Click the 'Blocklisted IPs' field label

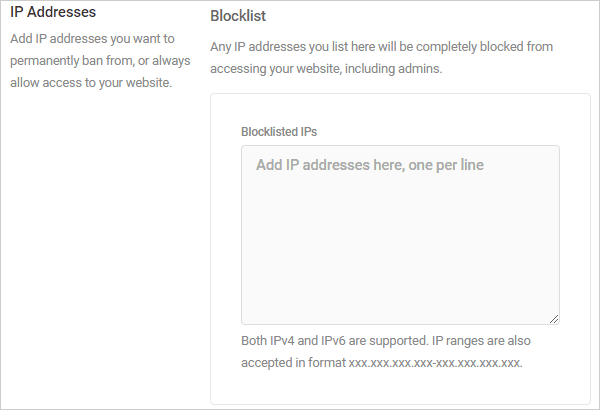pos(279,132)
